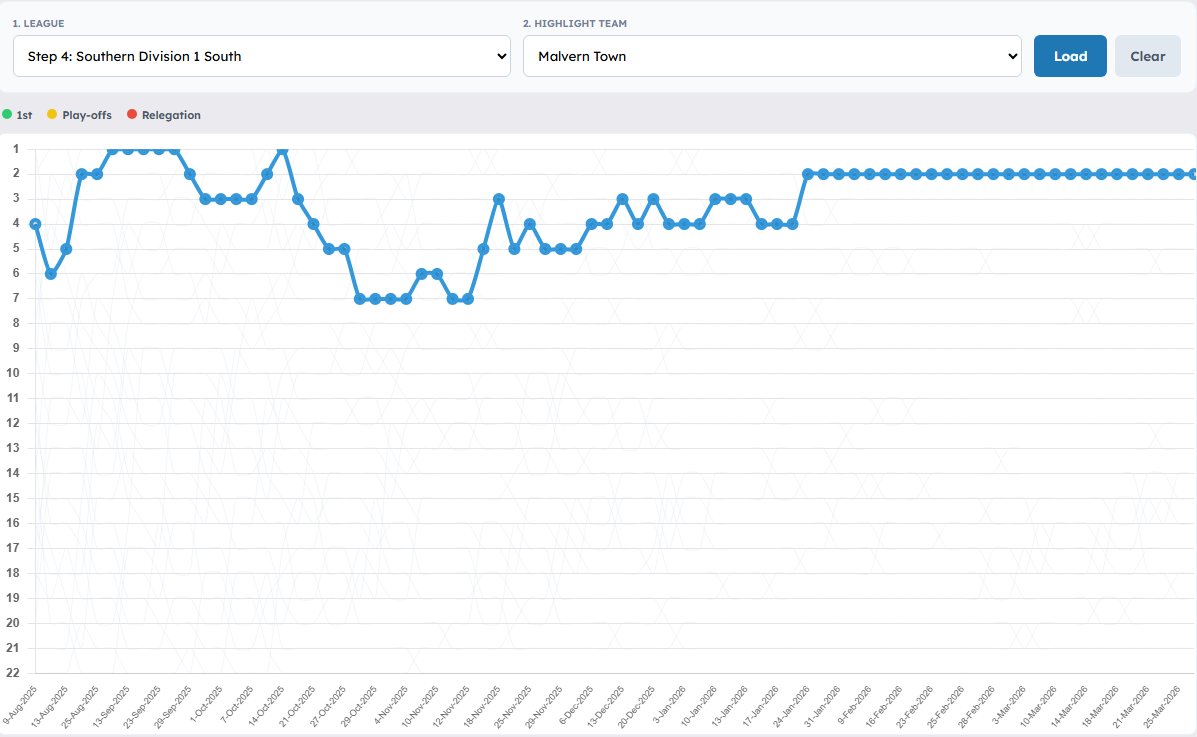The width and height of the screenshot is (1197, 737).
Task: Select the 17-Jan-2026 data point at 4th place
Action: (x=777, y=224)
